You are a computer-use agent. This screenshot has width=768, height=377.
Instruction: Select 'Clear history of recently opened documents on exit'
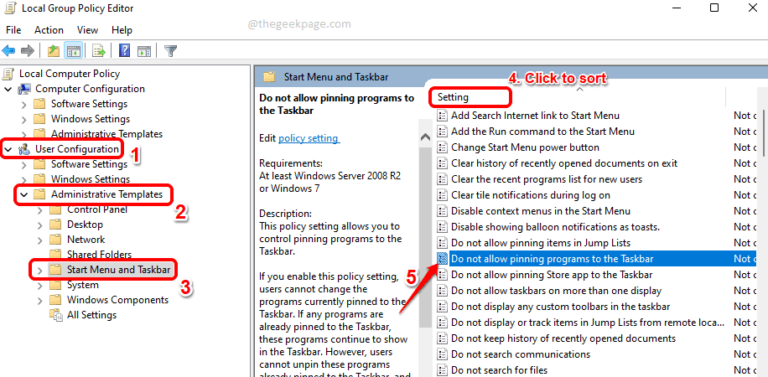pyautogui.click(x=564, y=163)
